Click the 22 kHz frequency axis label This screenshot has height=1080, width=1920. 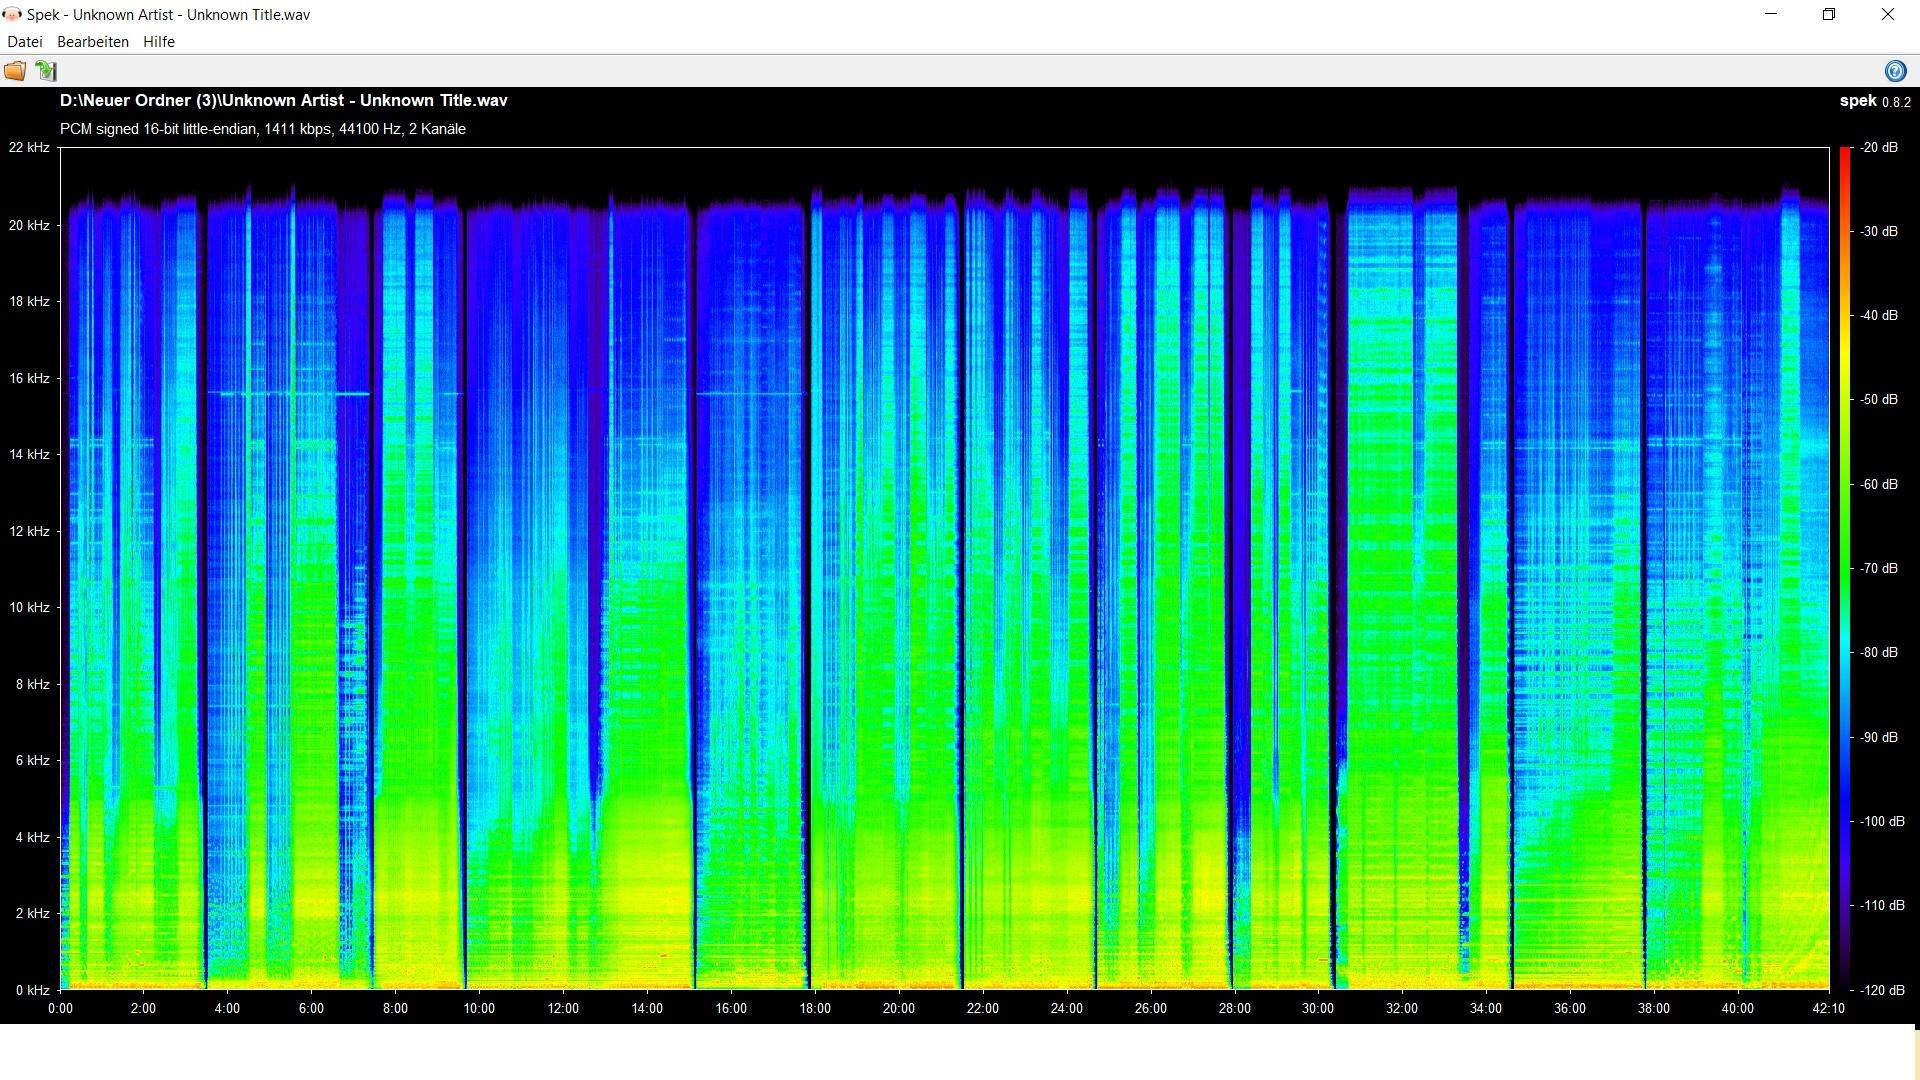(29, 148)
